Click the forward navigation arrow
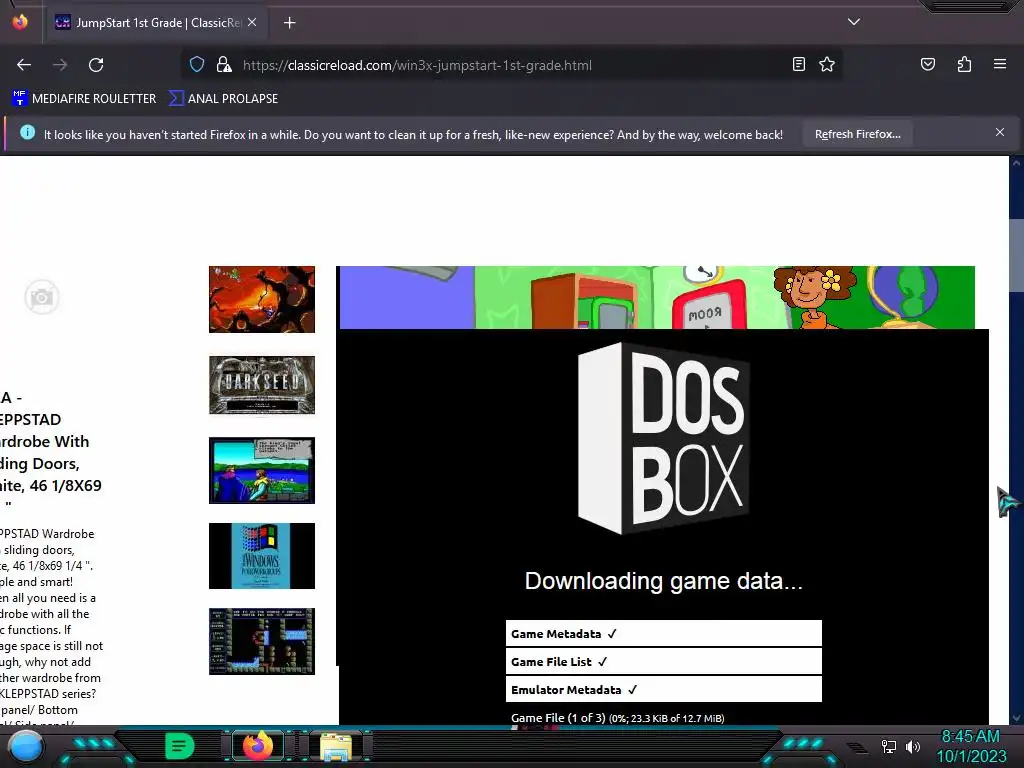The width and height of the screenshot is (1024, 768). click(x=60, y=65)
